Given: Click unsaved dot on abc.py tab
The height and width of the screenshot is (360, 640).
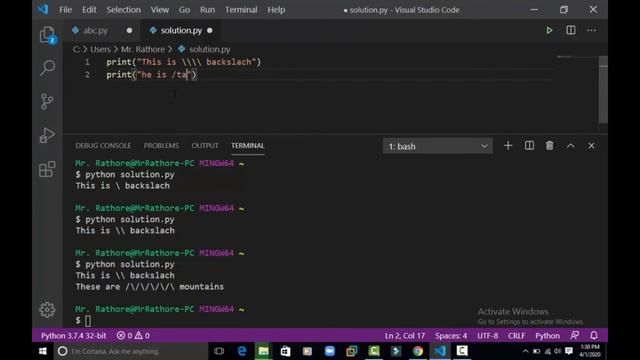Looking at the screenshot, I should tap(129, 31).
